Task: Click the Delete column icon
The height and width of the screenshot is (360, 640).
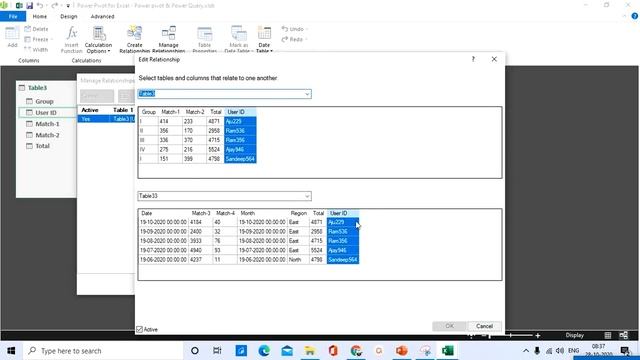Action: [x=28, y=29]
